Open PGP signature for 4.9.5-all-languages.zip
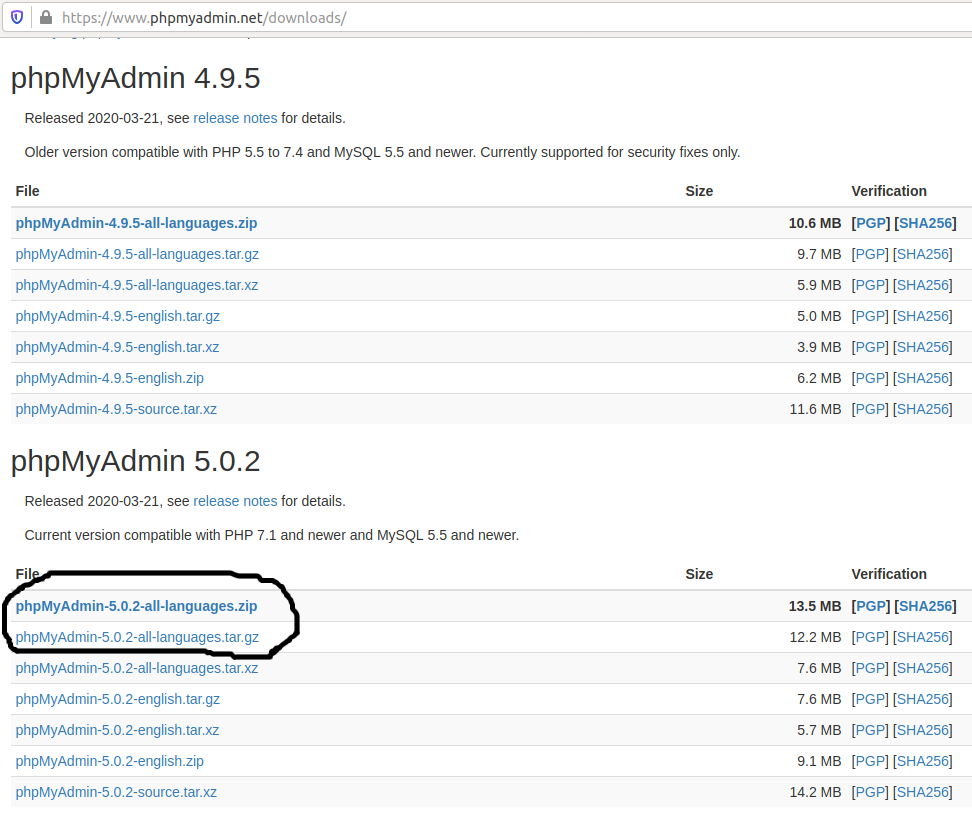 [870, 223]
